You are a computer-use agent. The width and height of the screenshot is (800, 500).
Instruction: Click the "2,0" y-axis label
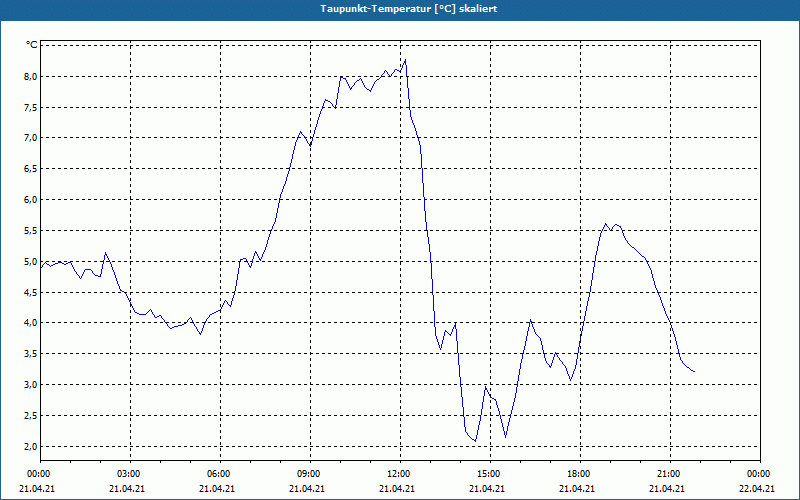point(31,446)
